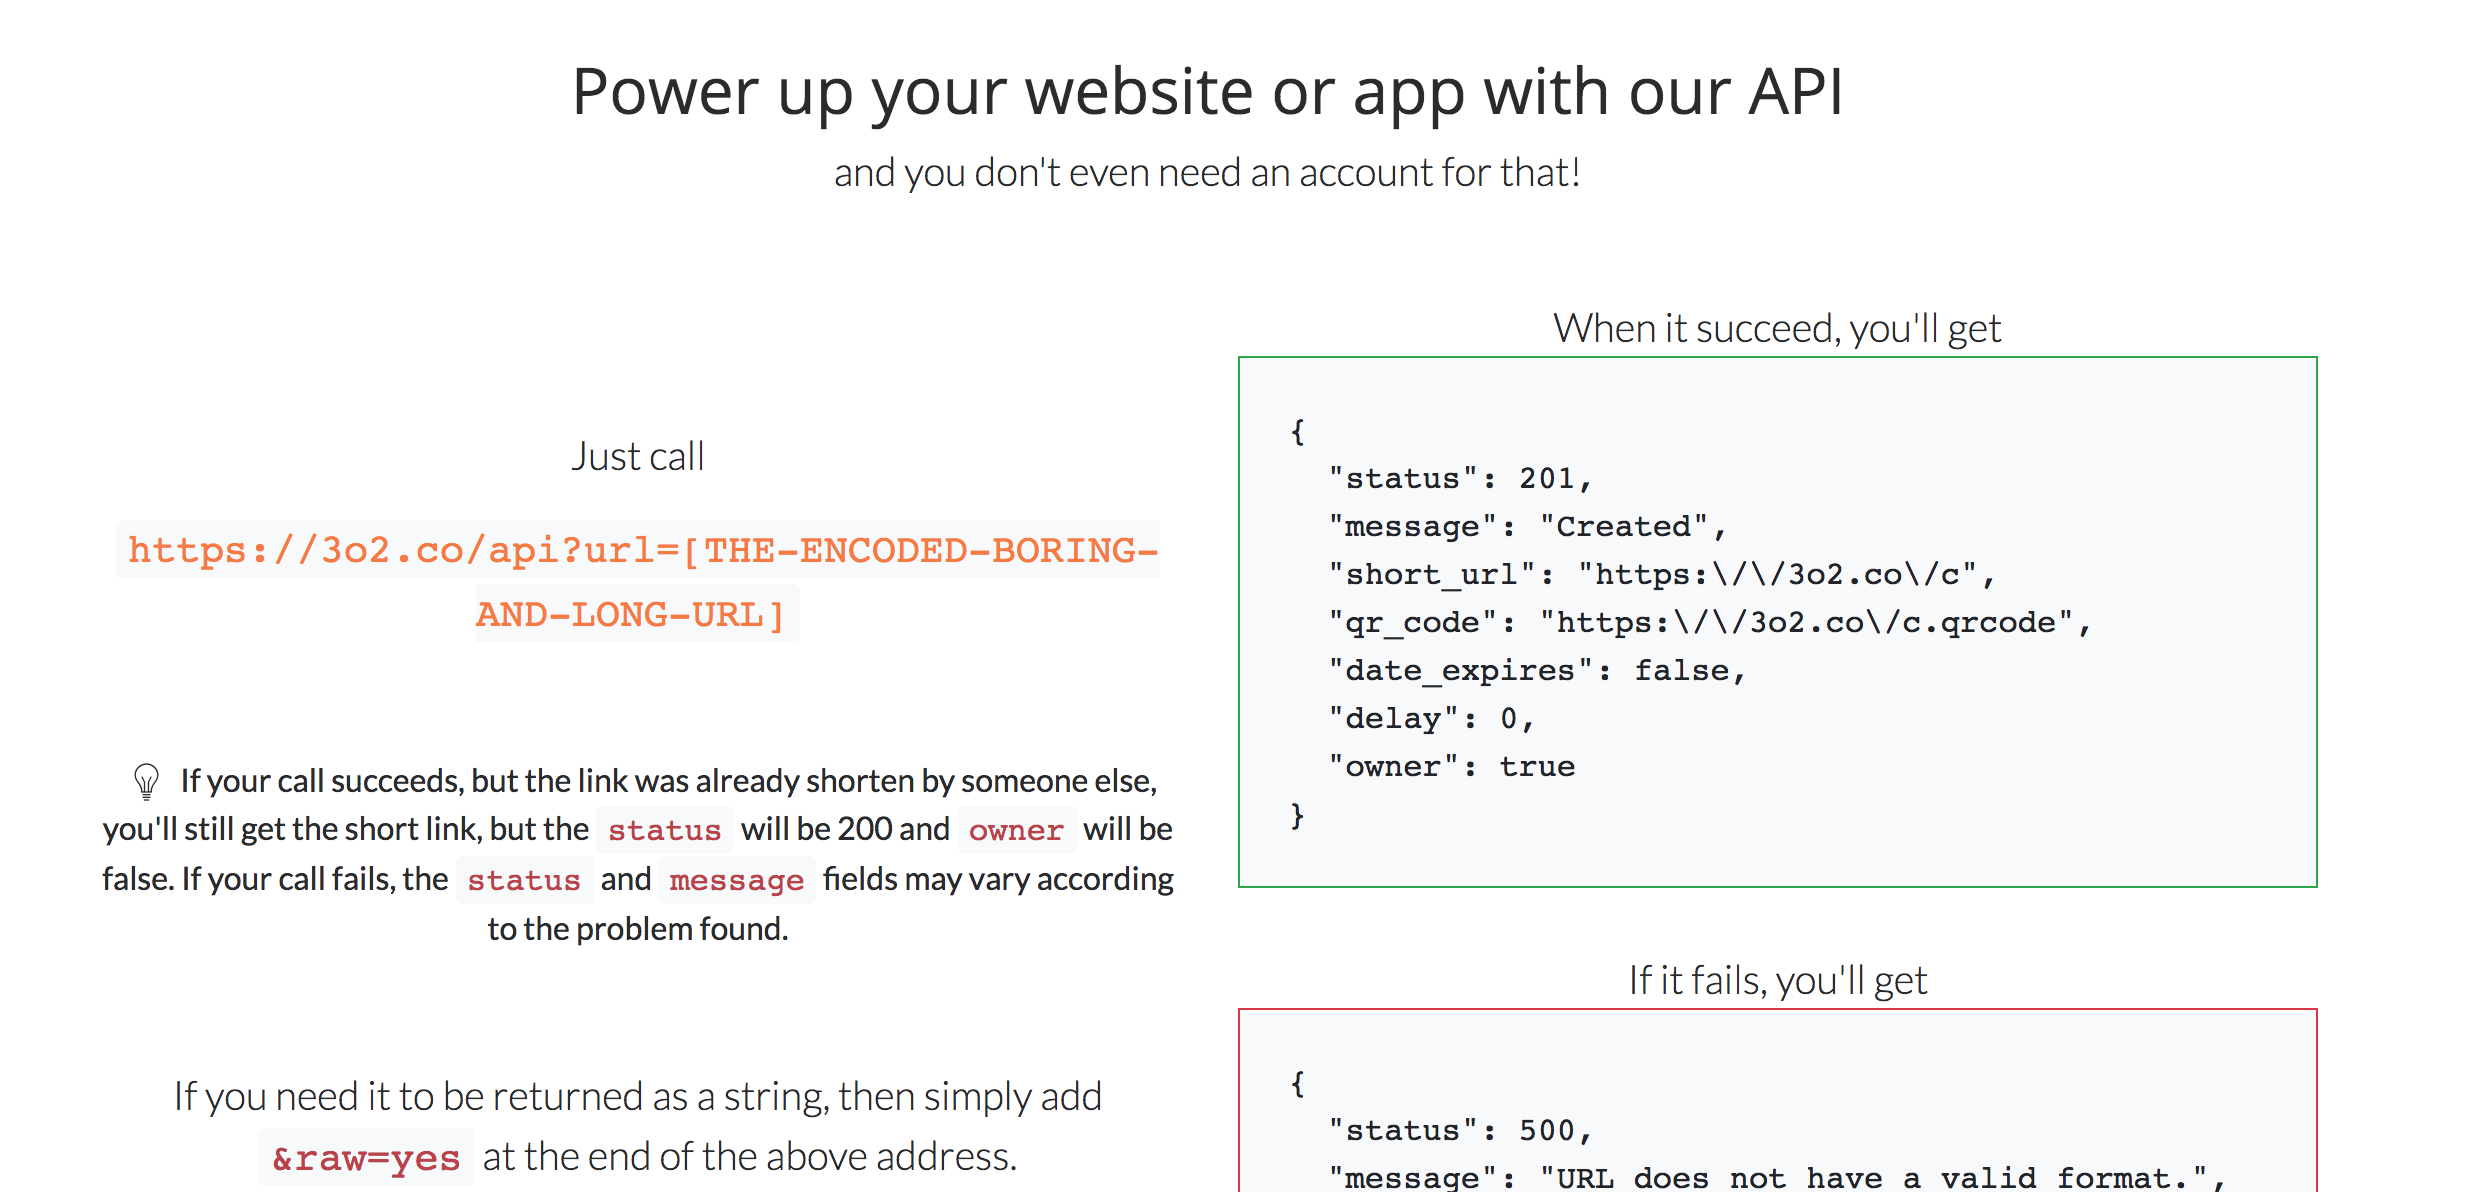Image resolution: width=2468 pixels, height=1192 pixels.
Task: Click the 'Power up your website or app' heading
Action: pyautogui.click(x=1207, y=93)
